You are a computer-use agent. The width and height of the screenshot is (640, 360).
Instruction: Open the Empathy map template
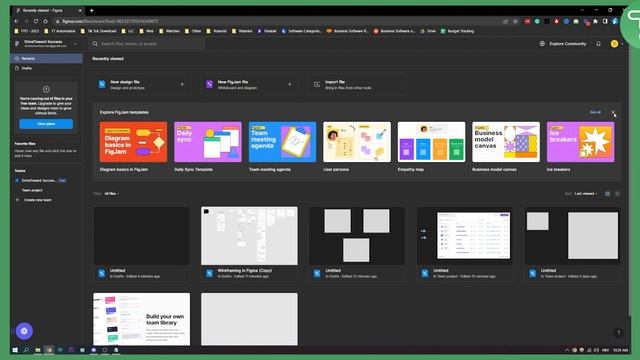pos(431,142)
